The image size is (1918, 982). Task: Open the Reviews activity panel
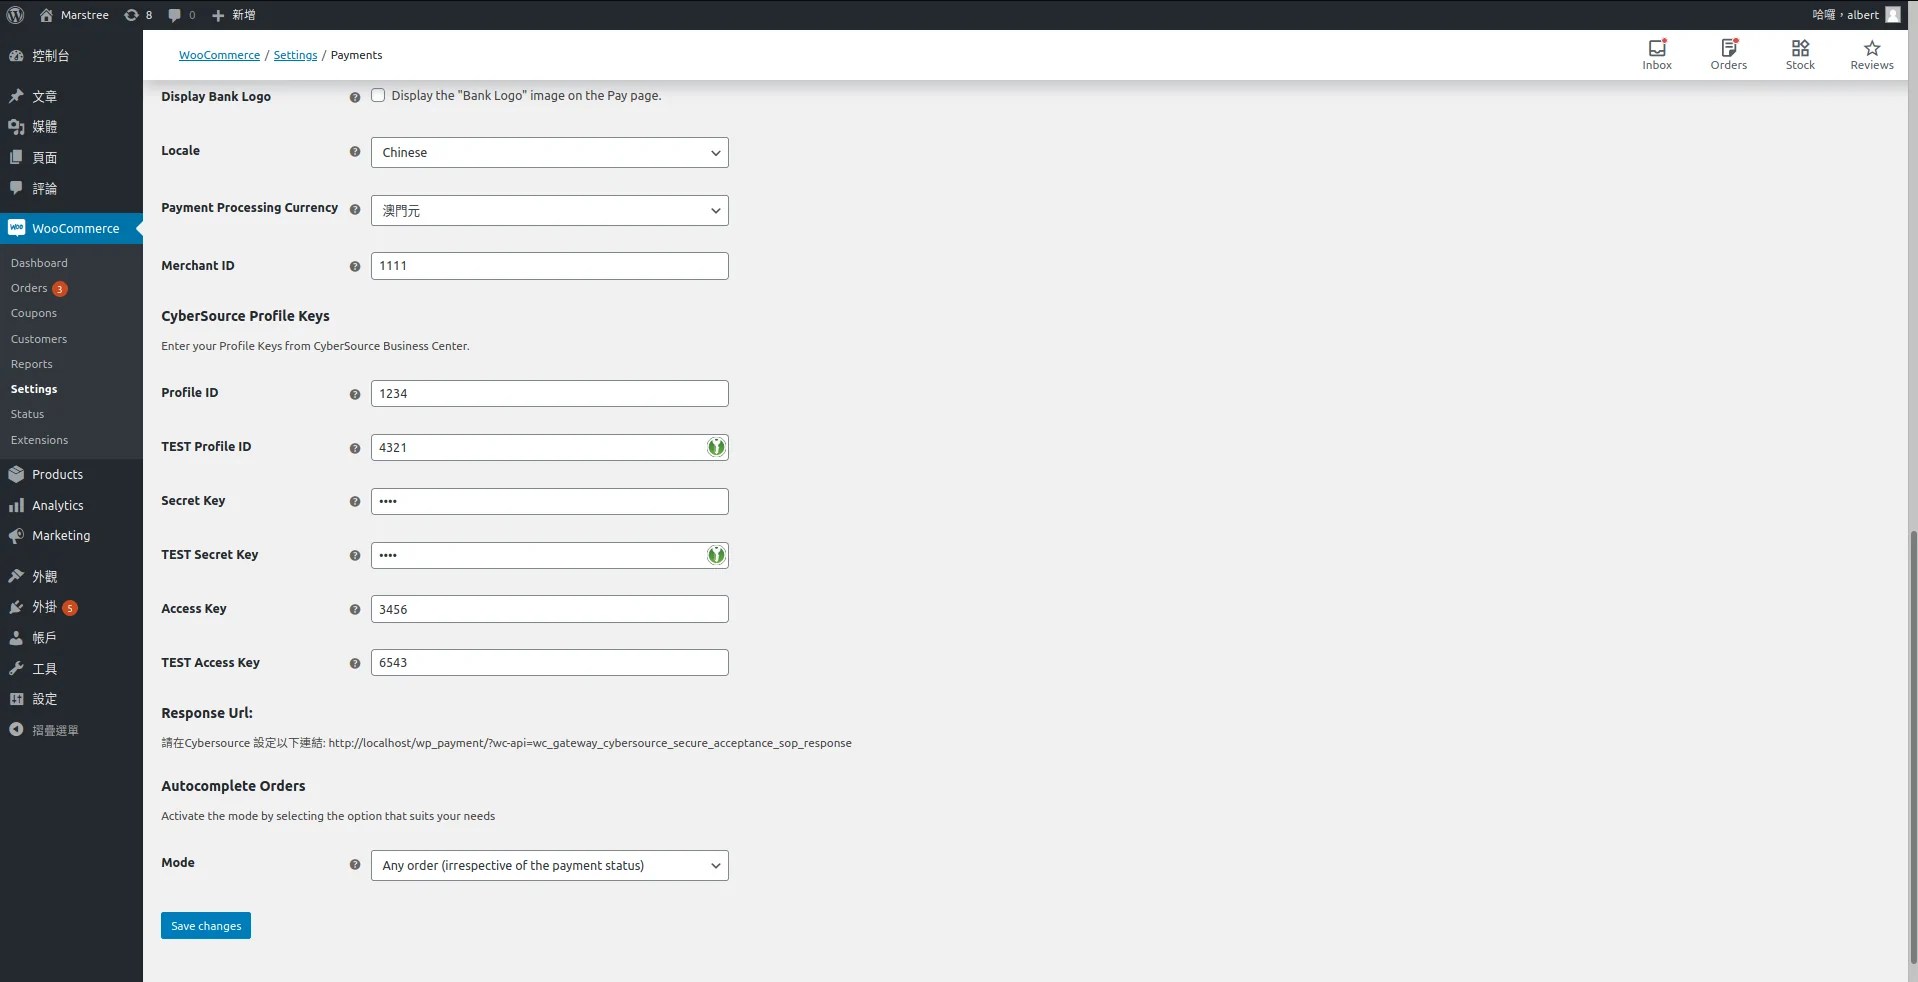click(1872, 55)
